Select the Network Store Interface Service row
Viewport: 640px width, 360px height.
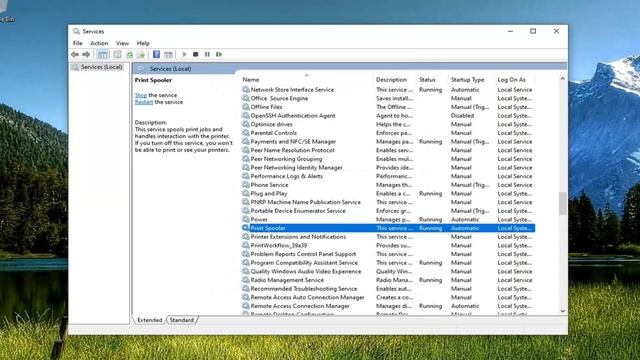click(x=388, y=89)
